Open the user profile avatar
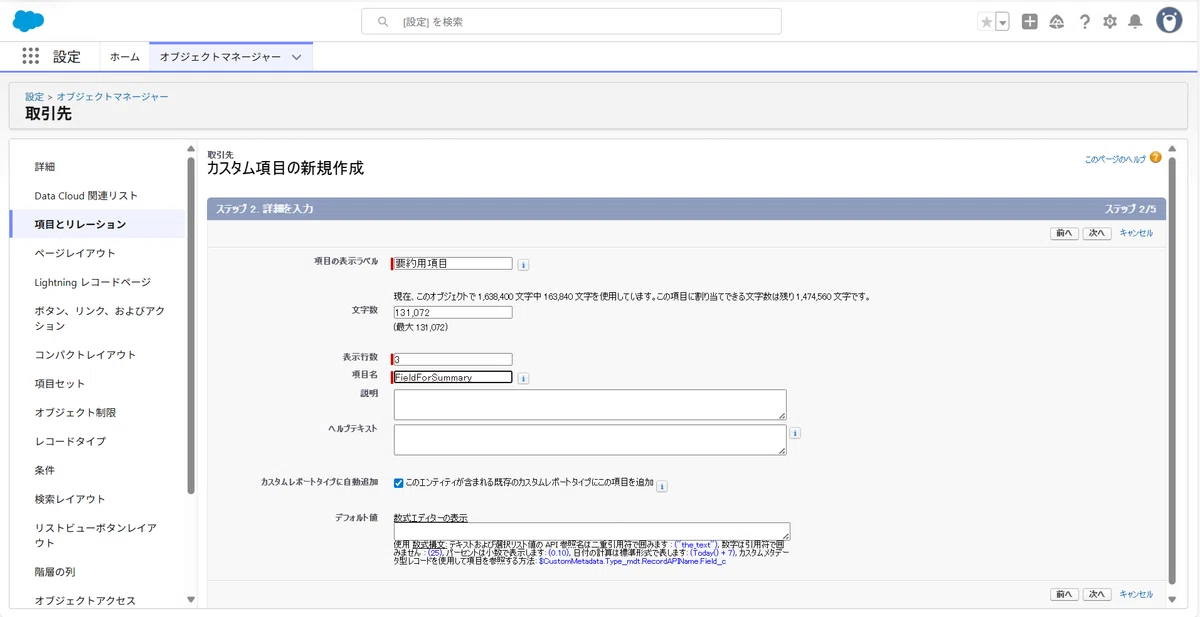 [1169, 21]
